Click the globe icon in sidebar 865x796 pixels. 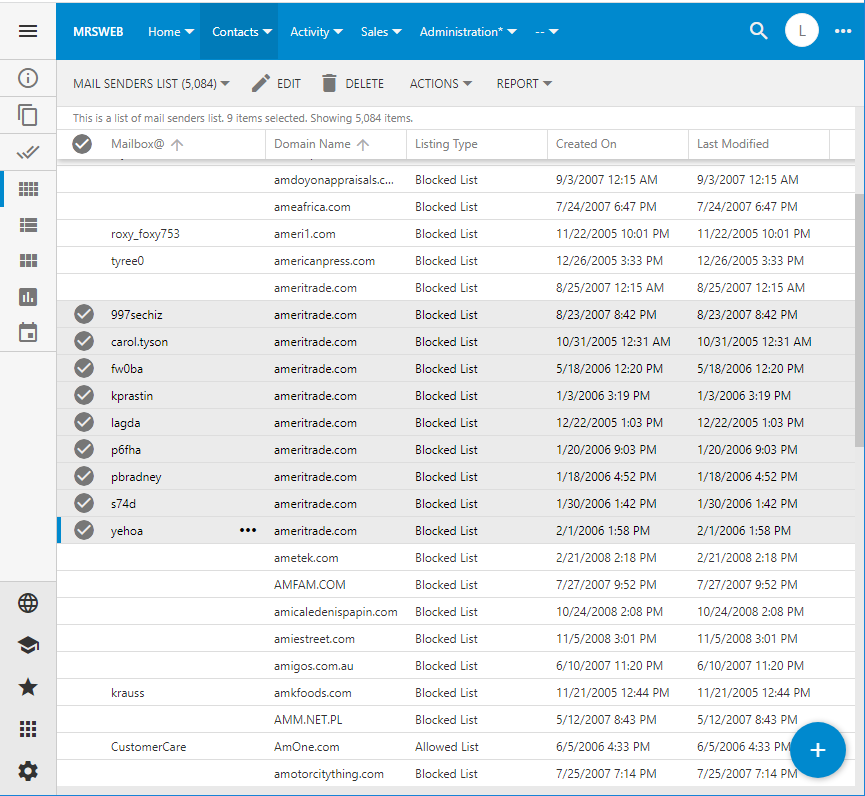(x=28, y=603)
